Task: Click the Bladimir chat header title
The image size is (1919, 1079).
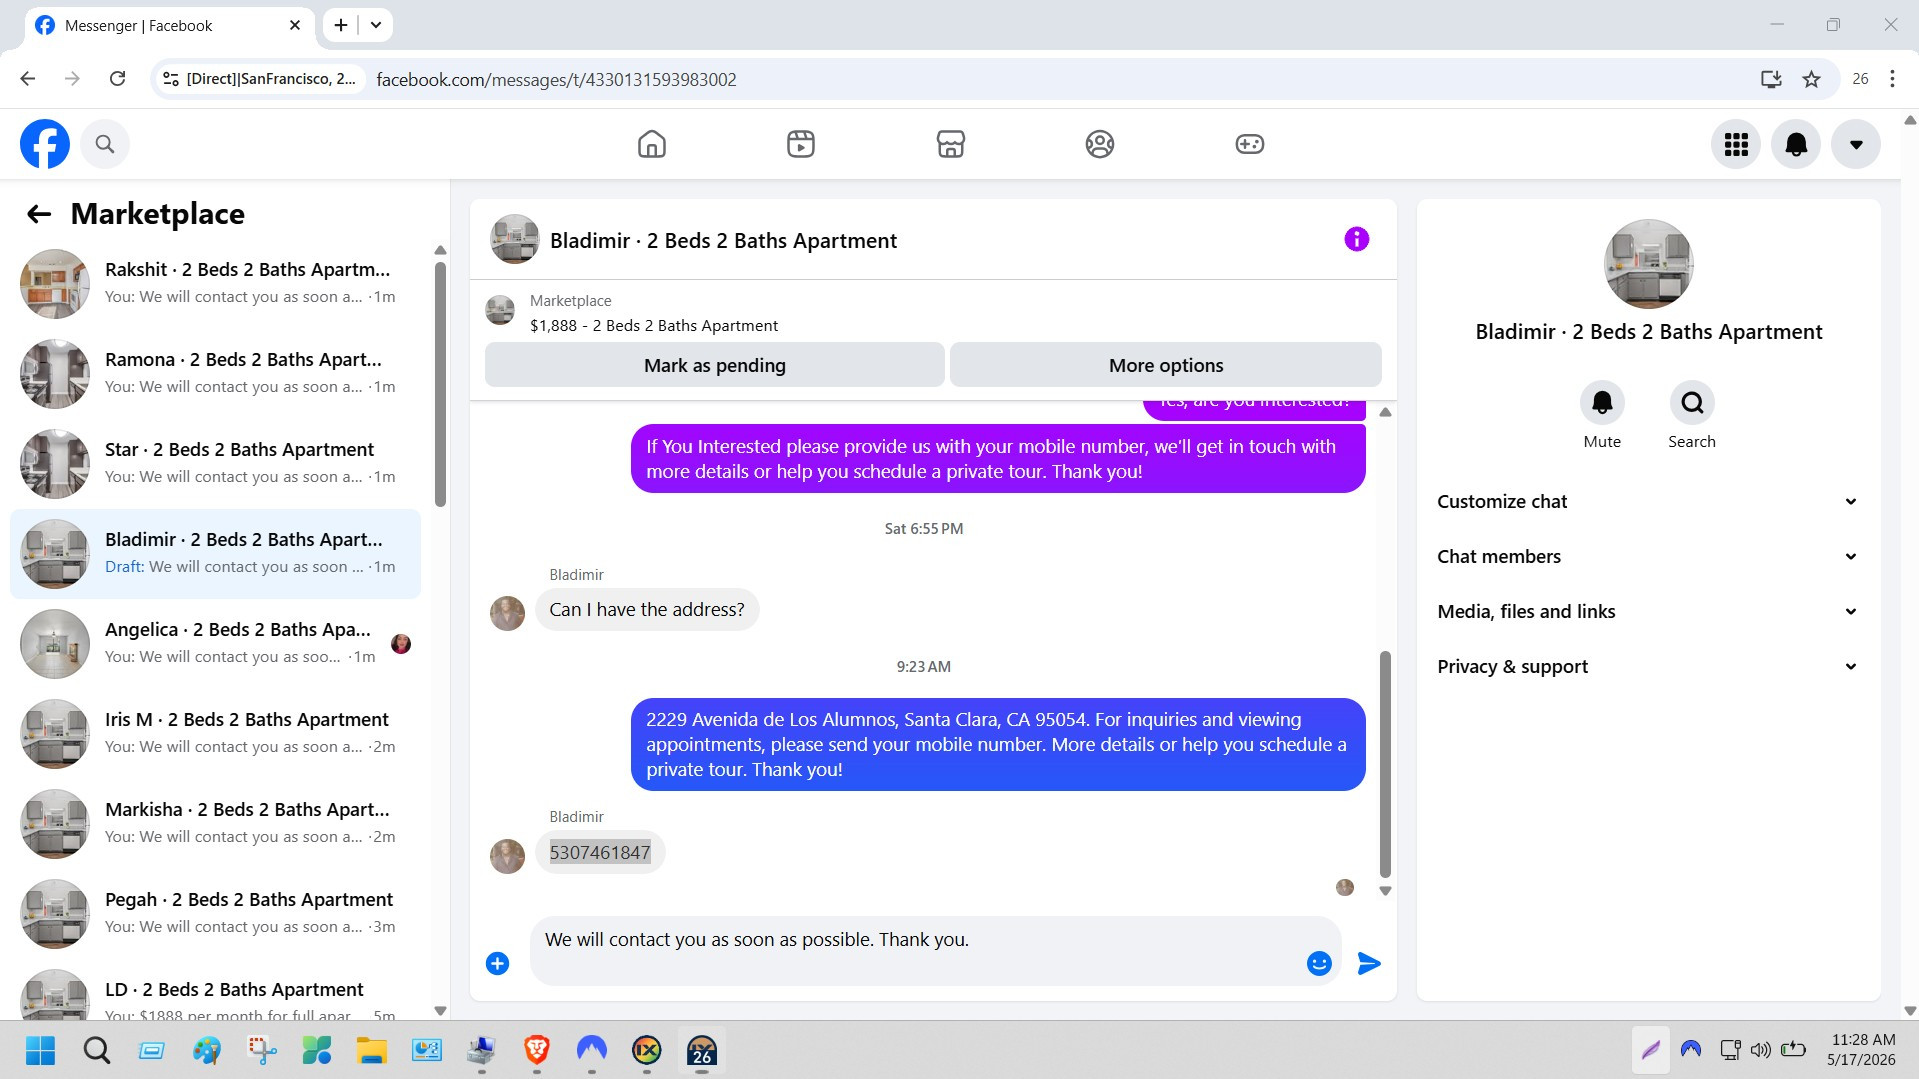Action: [x=723, y=241]
